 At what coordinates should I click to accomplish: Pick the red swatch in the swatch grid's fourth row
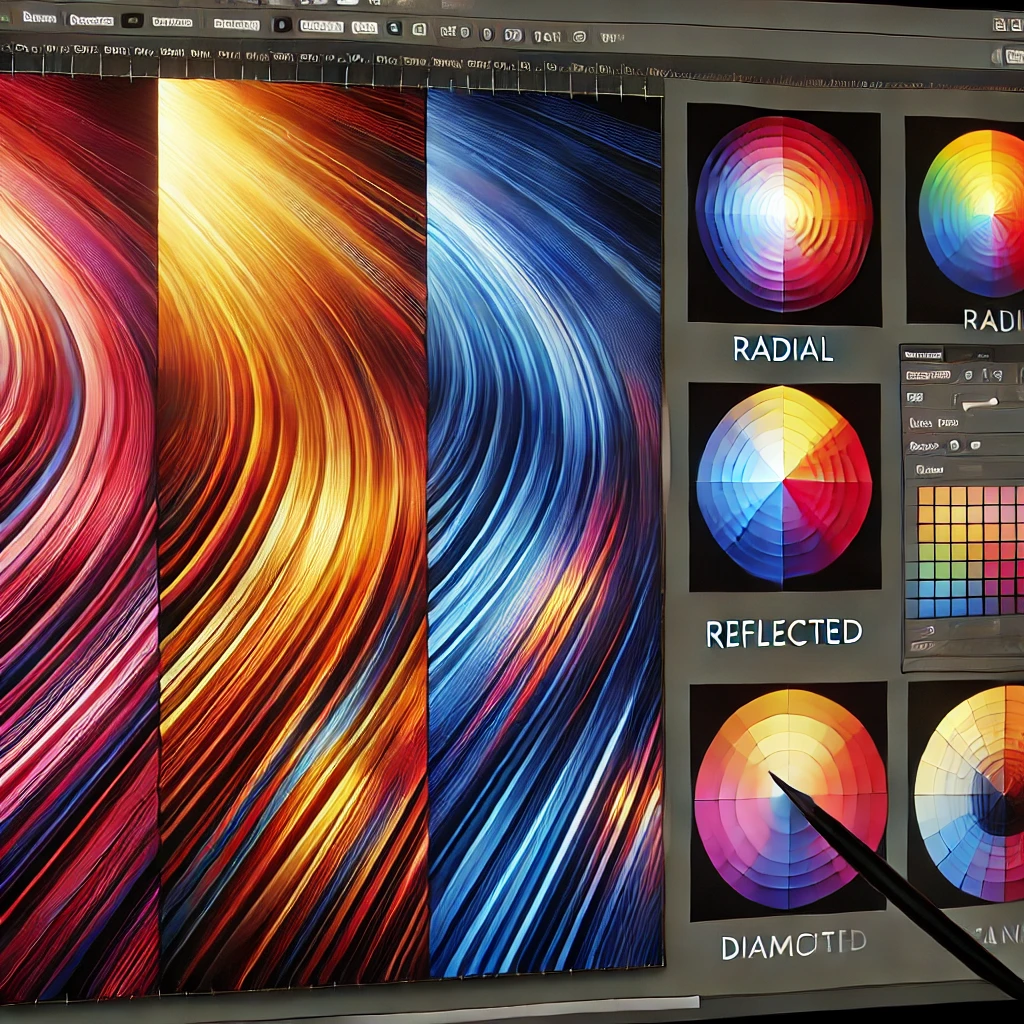991,551
